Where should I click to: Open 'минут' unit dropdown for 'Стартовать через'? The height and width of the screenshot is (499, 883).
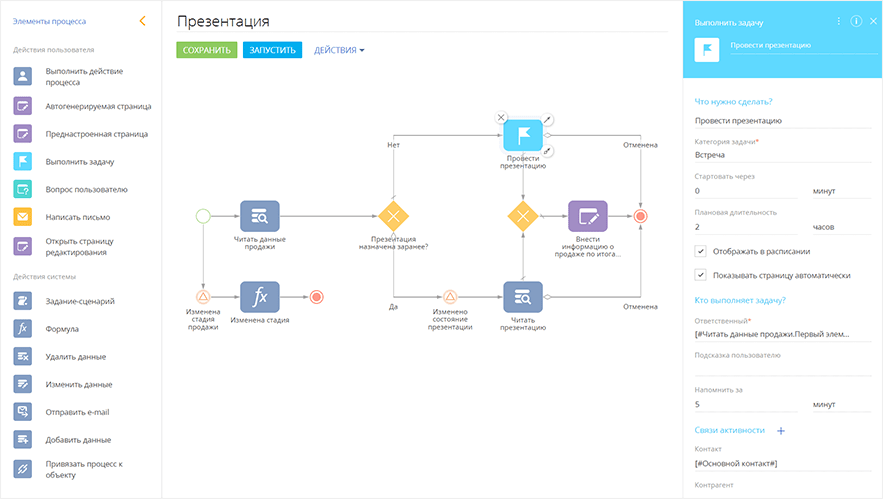pyautogui.click(x=842, y=191)
